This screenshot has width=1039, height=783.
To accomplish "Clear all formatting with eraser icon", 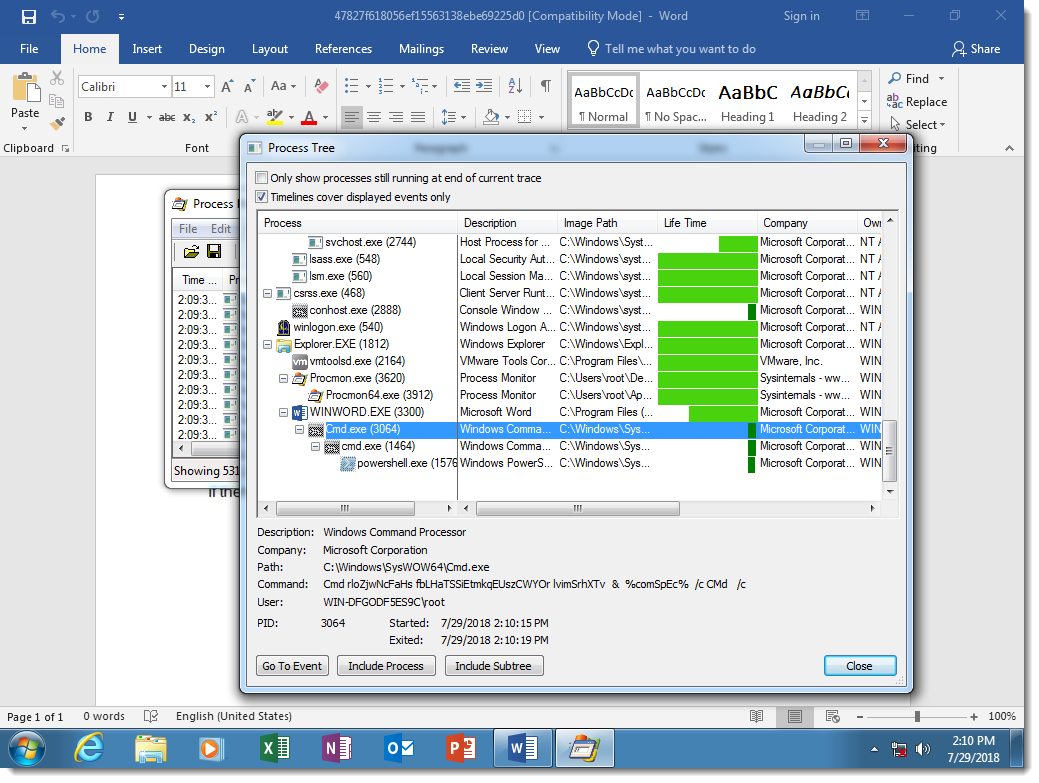I will click(321, 86).
